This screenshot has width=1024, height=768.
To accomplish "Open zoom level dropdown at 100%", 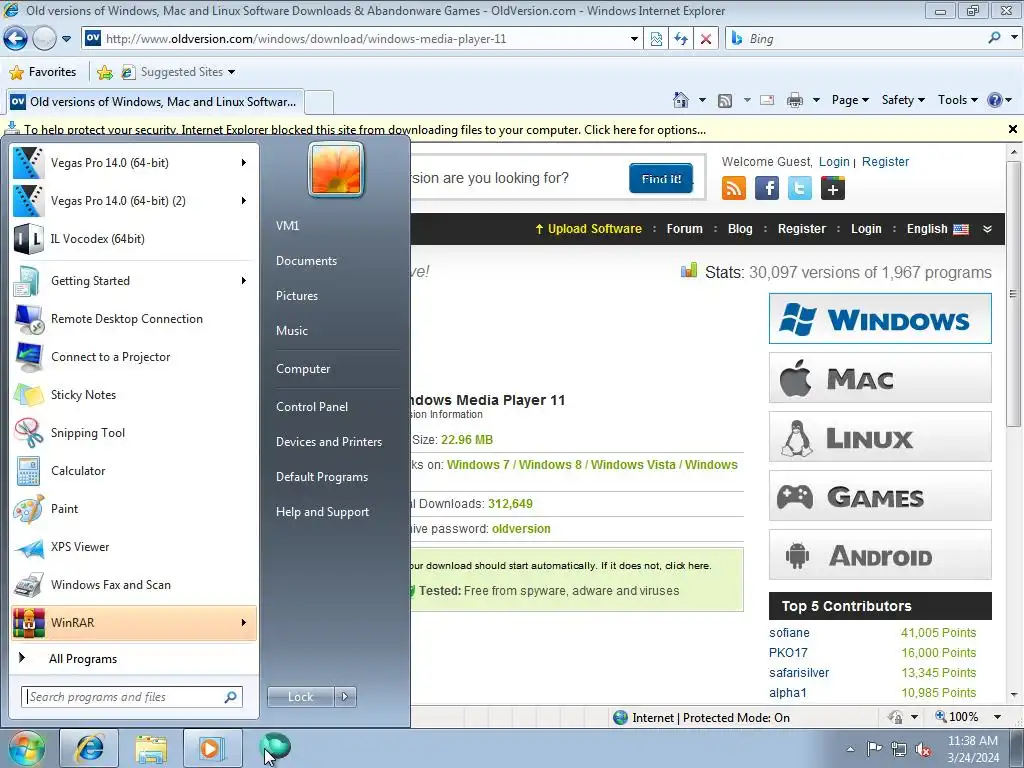I will 997,717.
